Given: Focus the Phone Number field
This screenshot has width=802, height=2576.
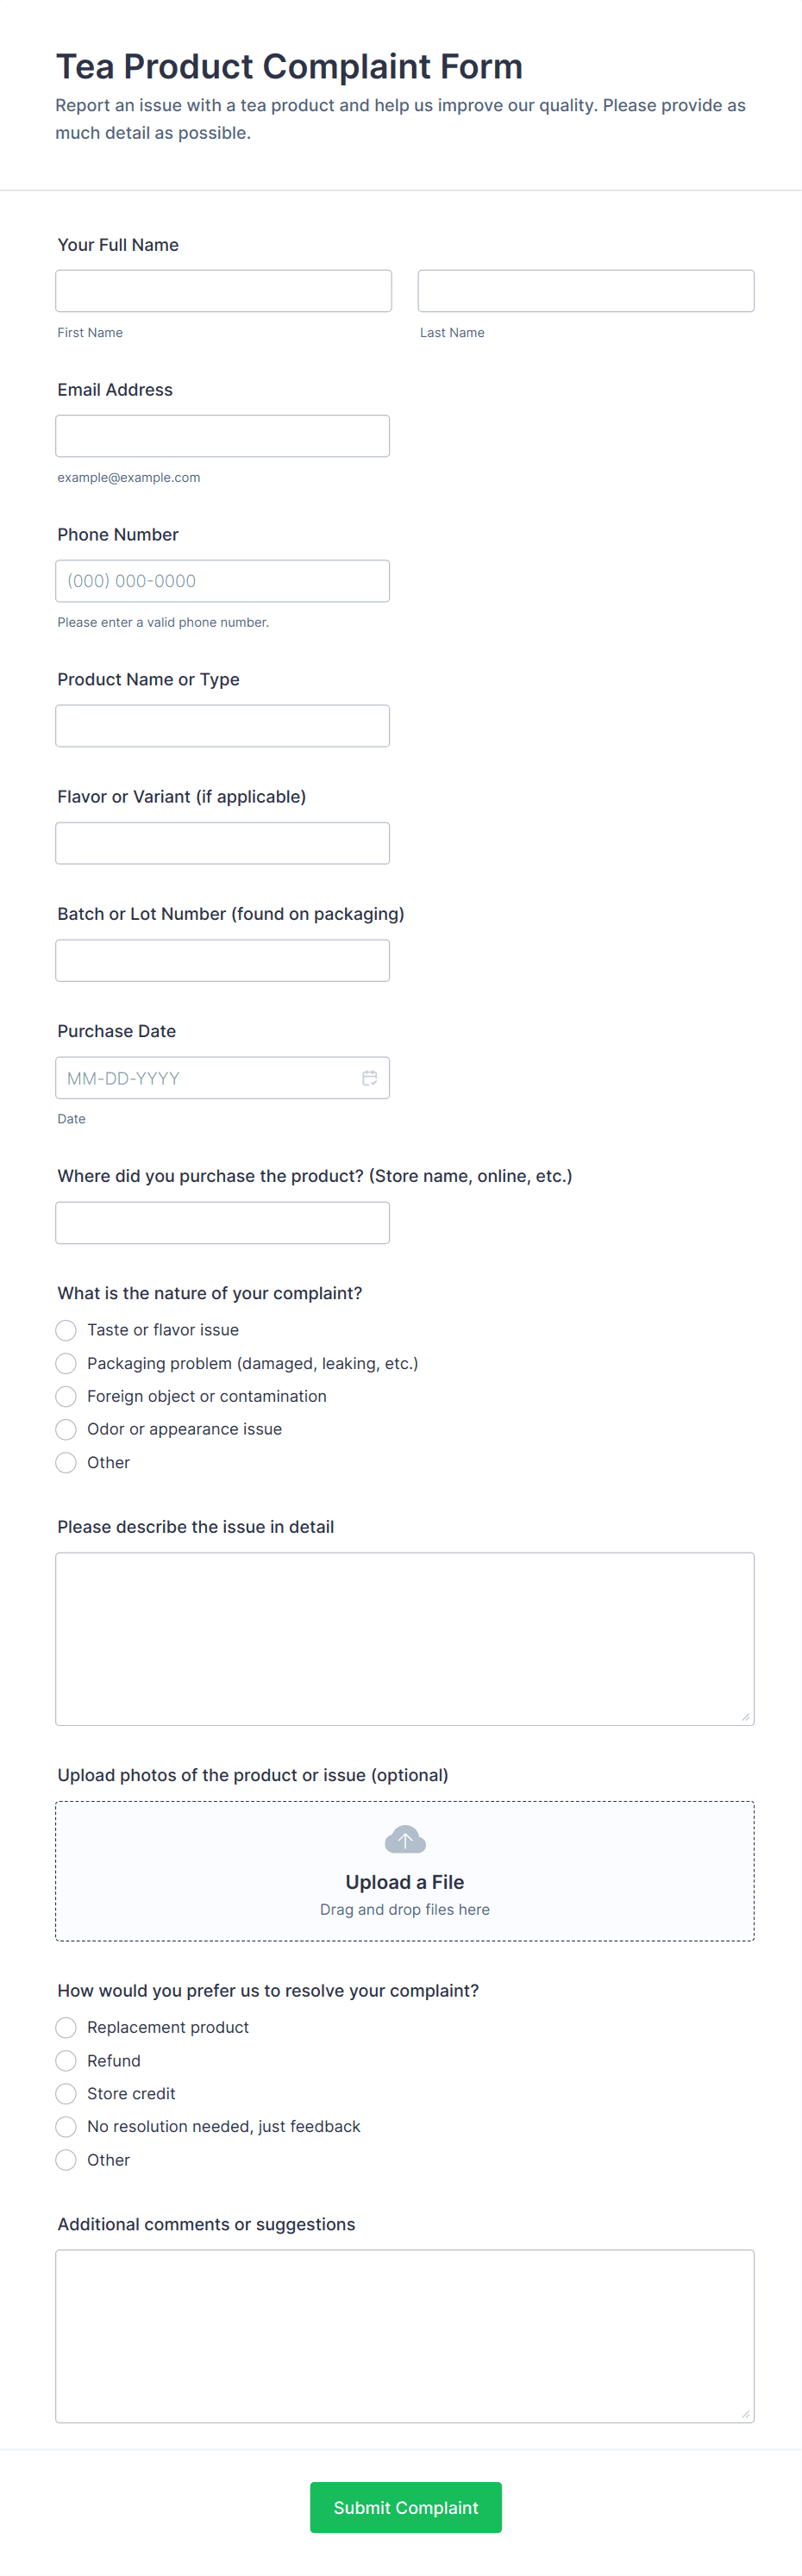Looking at the screenshot, I should (222, 581).
